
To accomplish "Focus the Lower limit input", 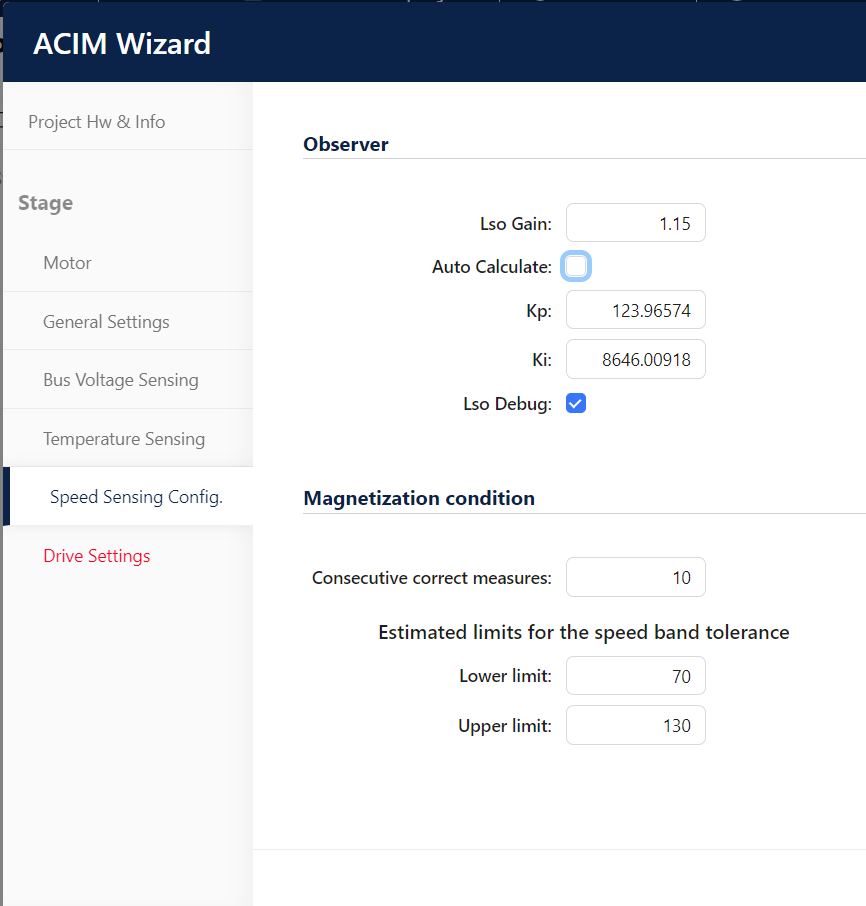I will (635, 676).
